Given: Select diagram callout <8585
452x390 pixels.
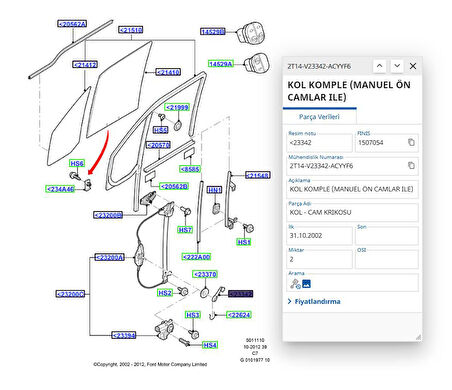Looking at the screenshot, I should [x=190, y=169].
